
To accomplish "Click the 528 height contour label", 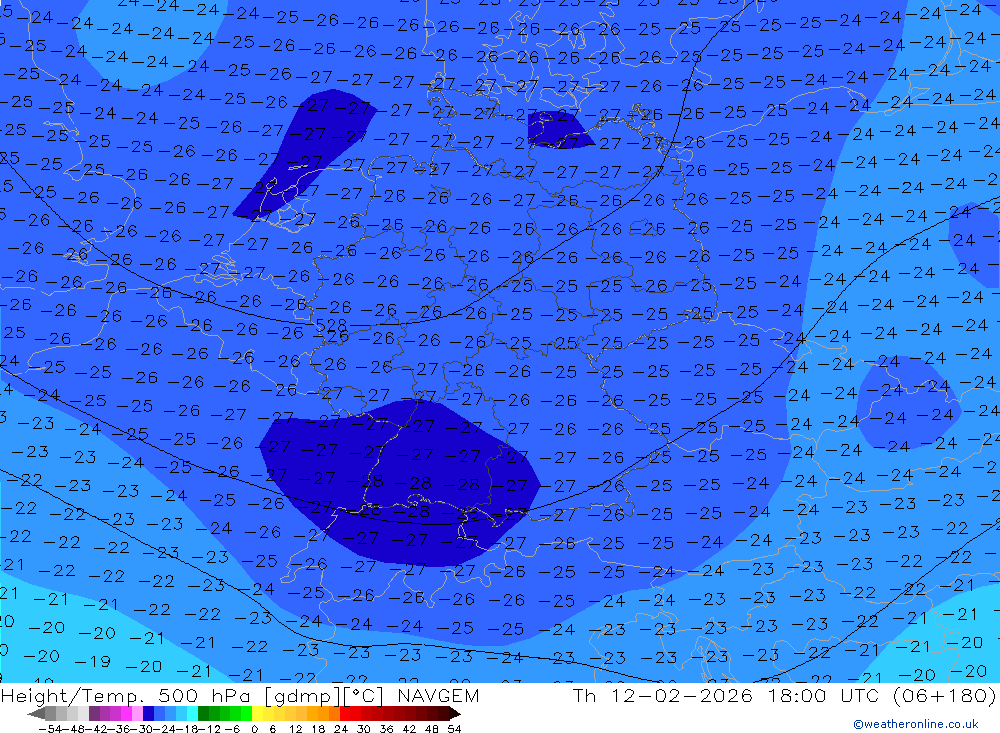I will pos(331,325).
